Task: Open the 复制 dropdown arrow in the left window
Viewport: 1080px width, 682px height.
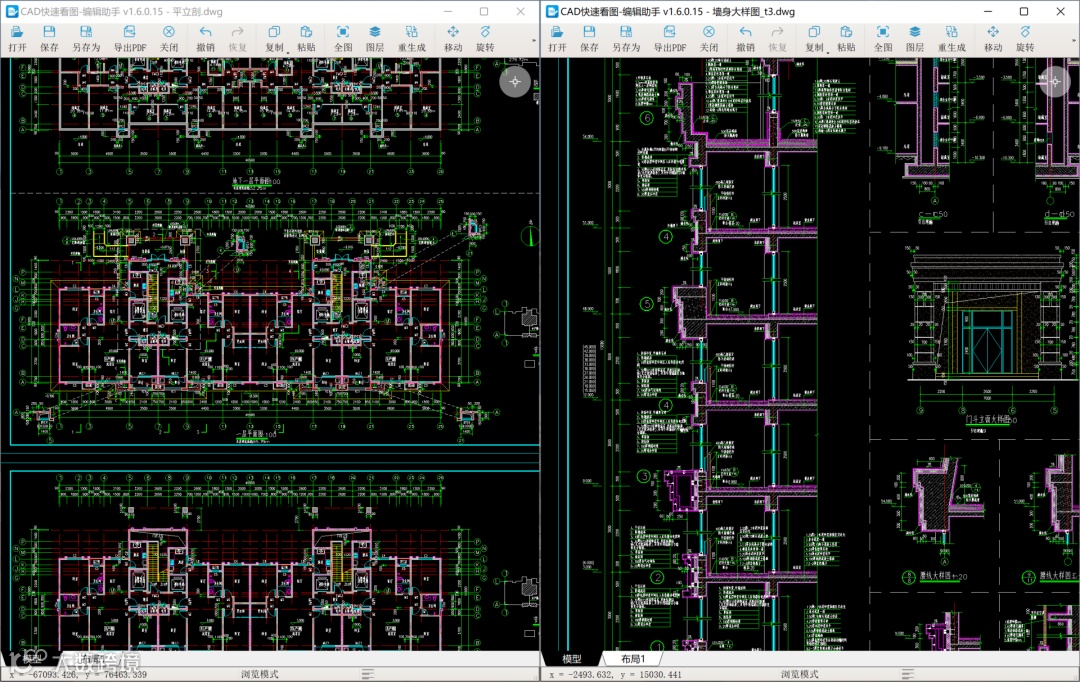Action: [288, 52]
